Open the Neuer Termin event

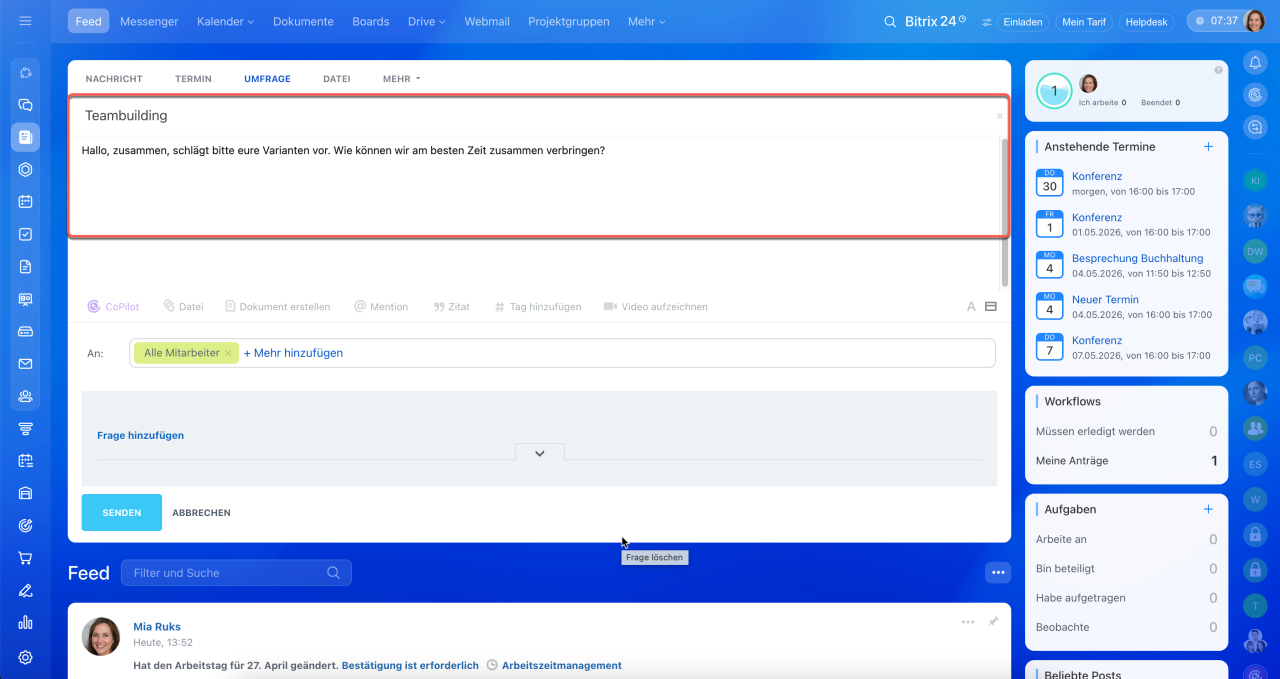[1105, 299]
